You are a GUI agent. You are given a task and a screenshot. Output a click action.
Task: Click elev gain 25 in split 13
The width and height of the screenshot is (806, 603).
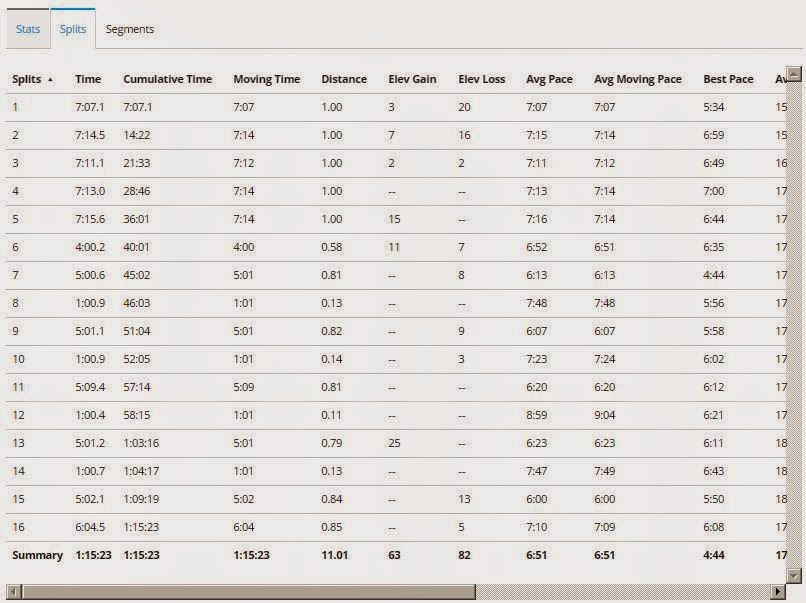[394, 443]
